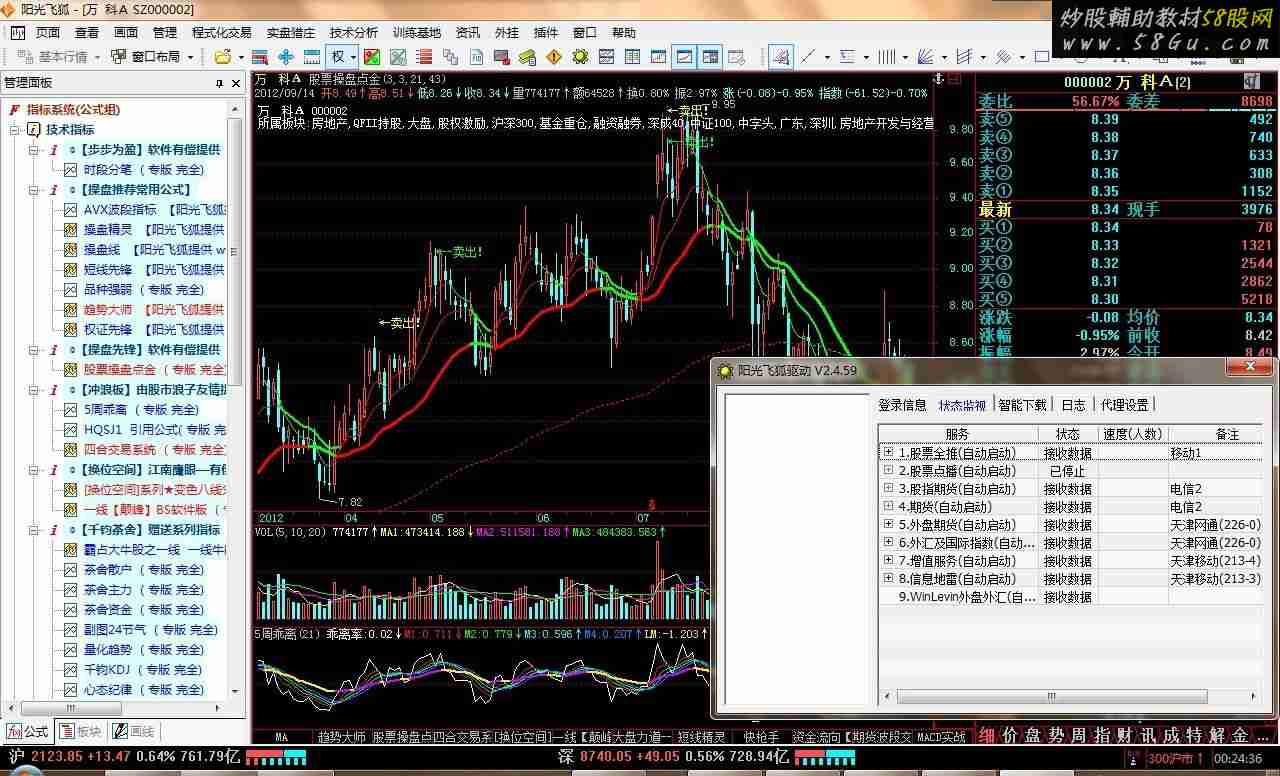Image resolution: width=1280 pixels, height=776 pixels.
Task: Click the red-screen monitor toolbar icon
Action: [x=502, y=57]
